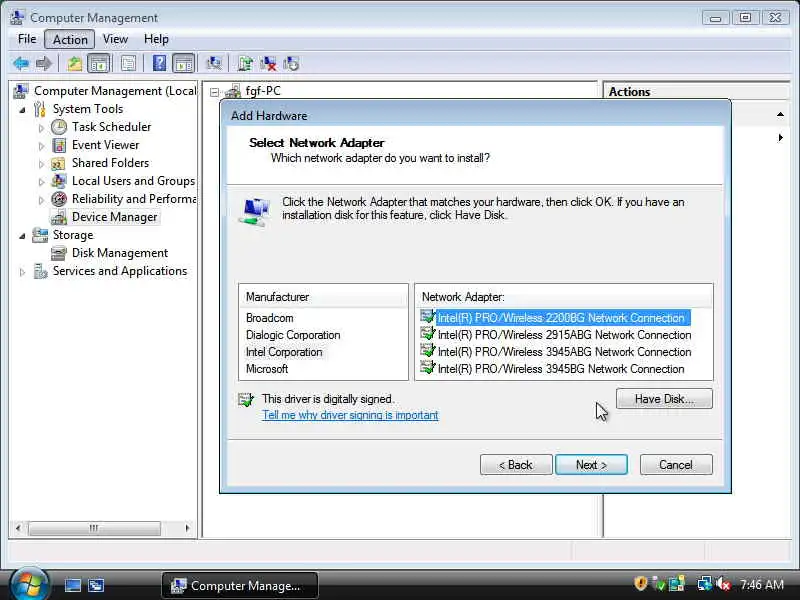The height and width of the screenshot is (600, 800).
Task: Expand the Task Scheduler node arrow
Action: click(x=41, y=128)
